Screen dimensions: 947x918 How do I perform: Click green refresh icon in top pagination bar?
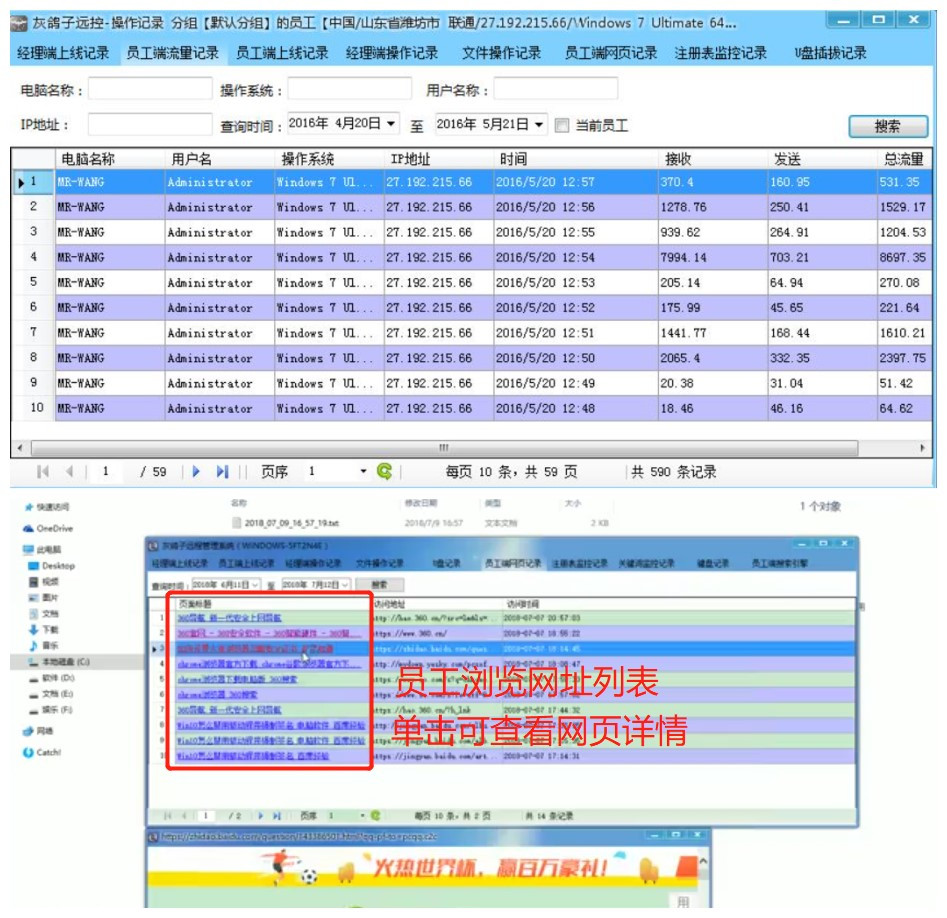click(x=384, y=472)
